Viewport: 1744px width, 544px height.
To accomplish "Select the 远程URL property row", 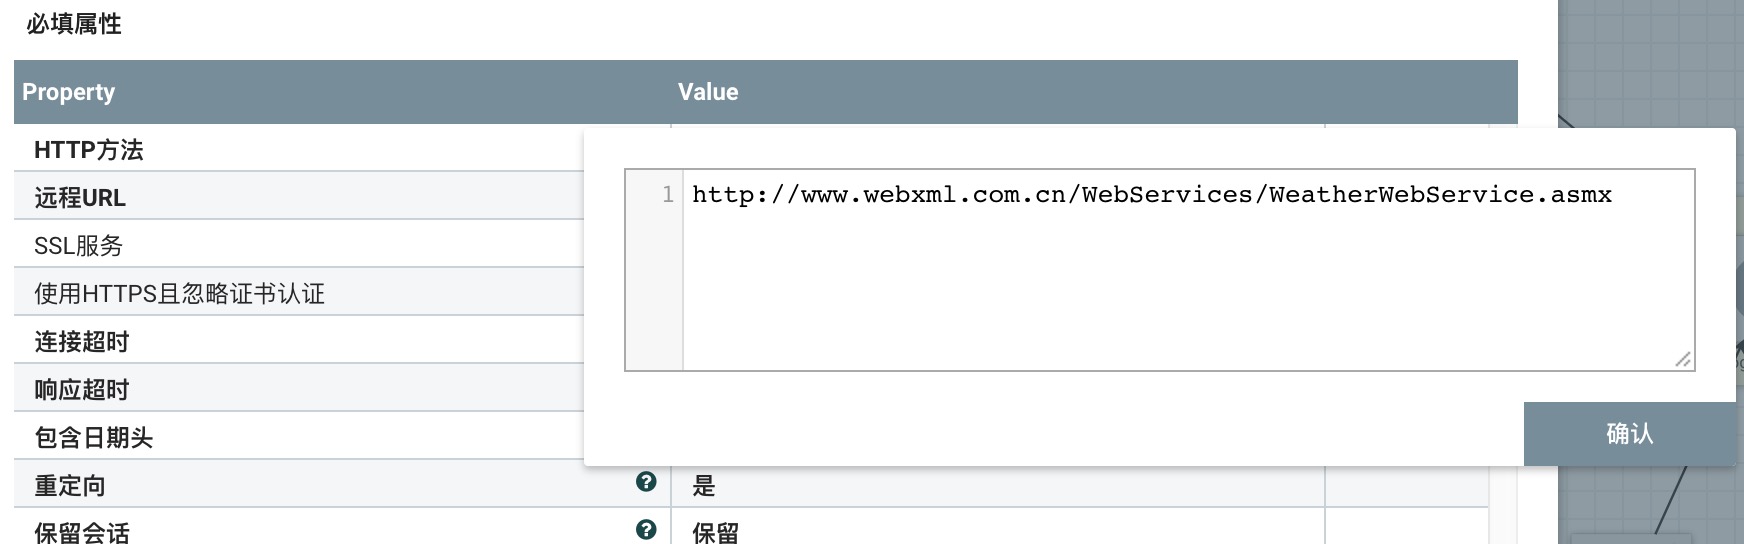I will (80, 198).
